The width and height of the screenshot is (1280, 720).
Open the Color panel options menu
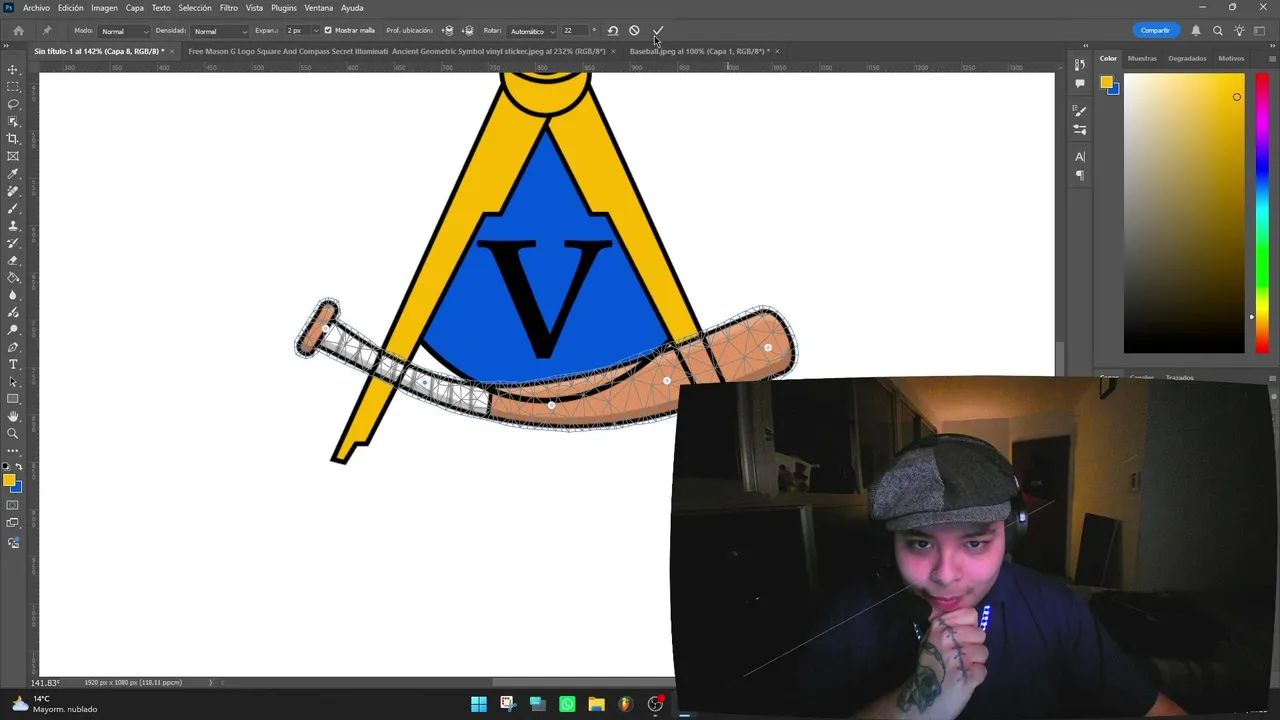point(1272,58)
